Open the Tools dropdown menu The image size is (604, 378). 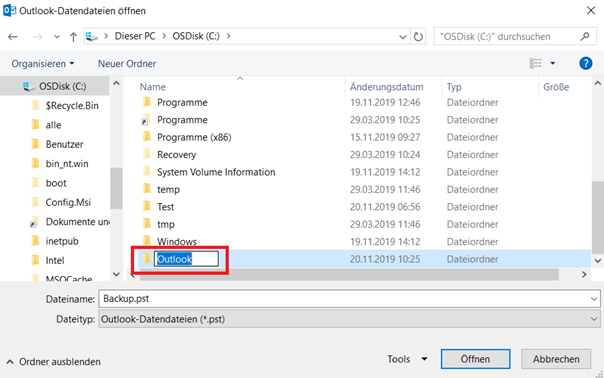tap(407, 359)
